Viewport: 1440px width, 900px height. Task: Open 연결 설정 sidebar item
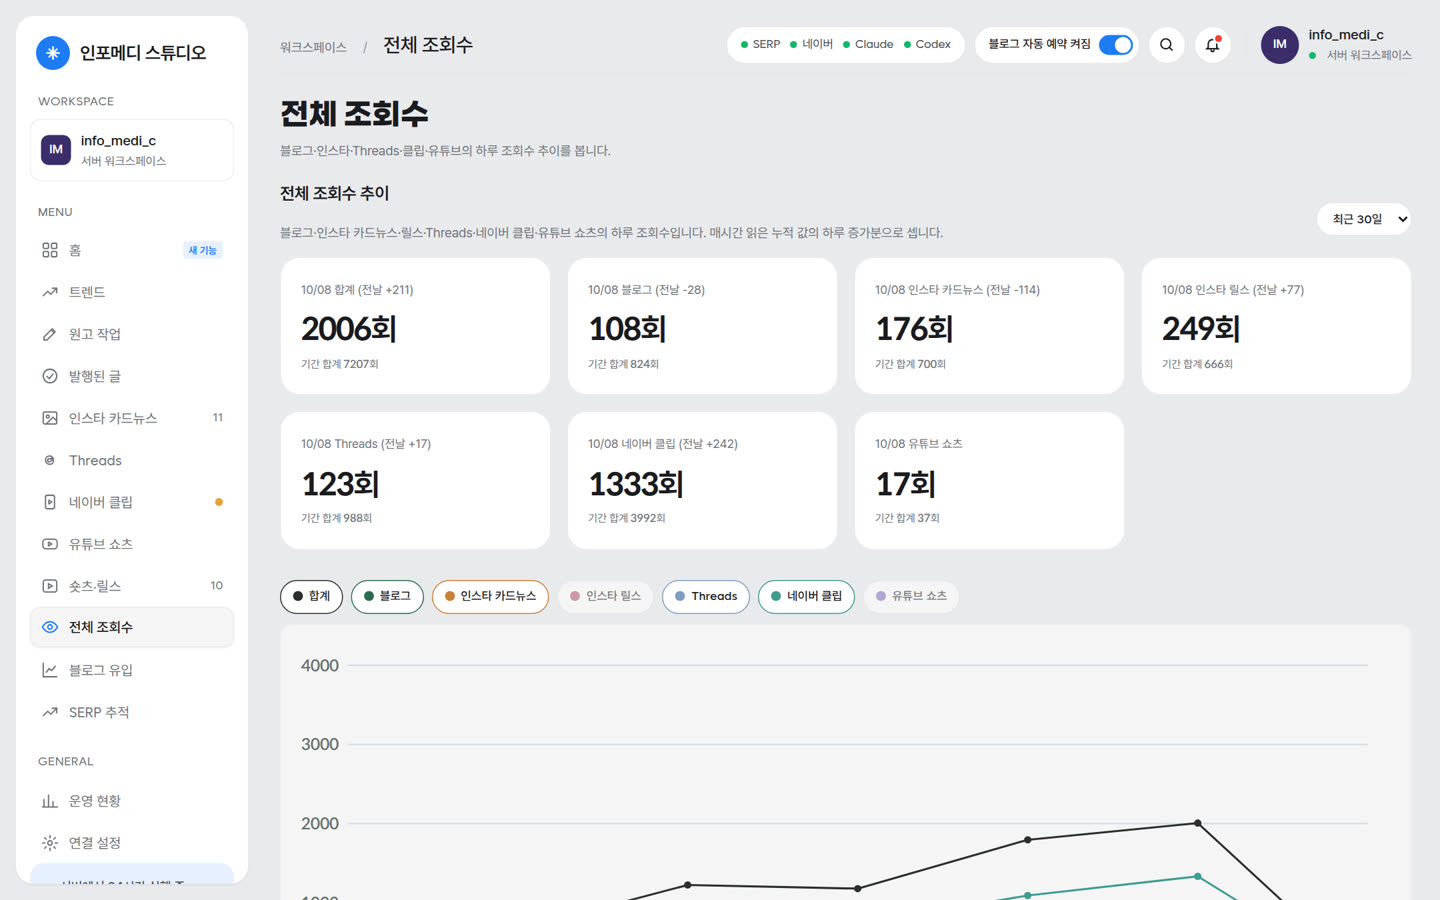(x=132, y=843)
